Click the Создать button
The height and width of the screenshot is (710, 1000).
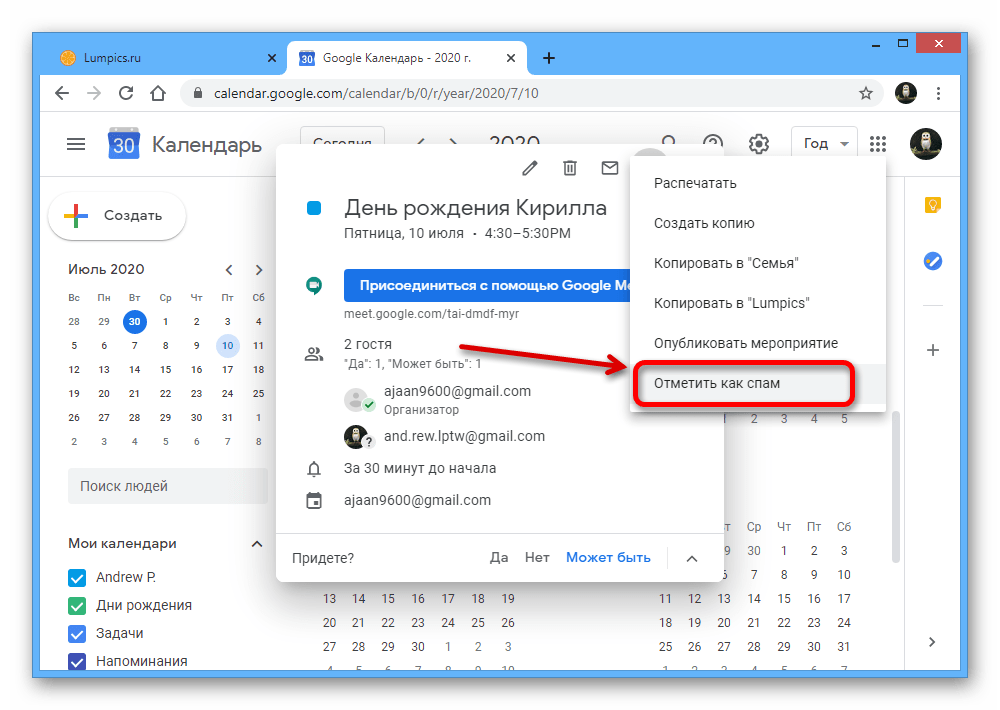[117, 216]
